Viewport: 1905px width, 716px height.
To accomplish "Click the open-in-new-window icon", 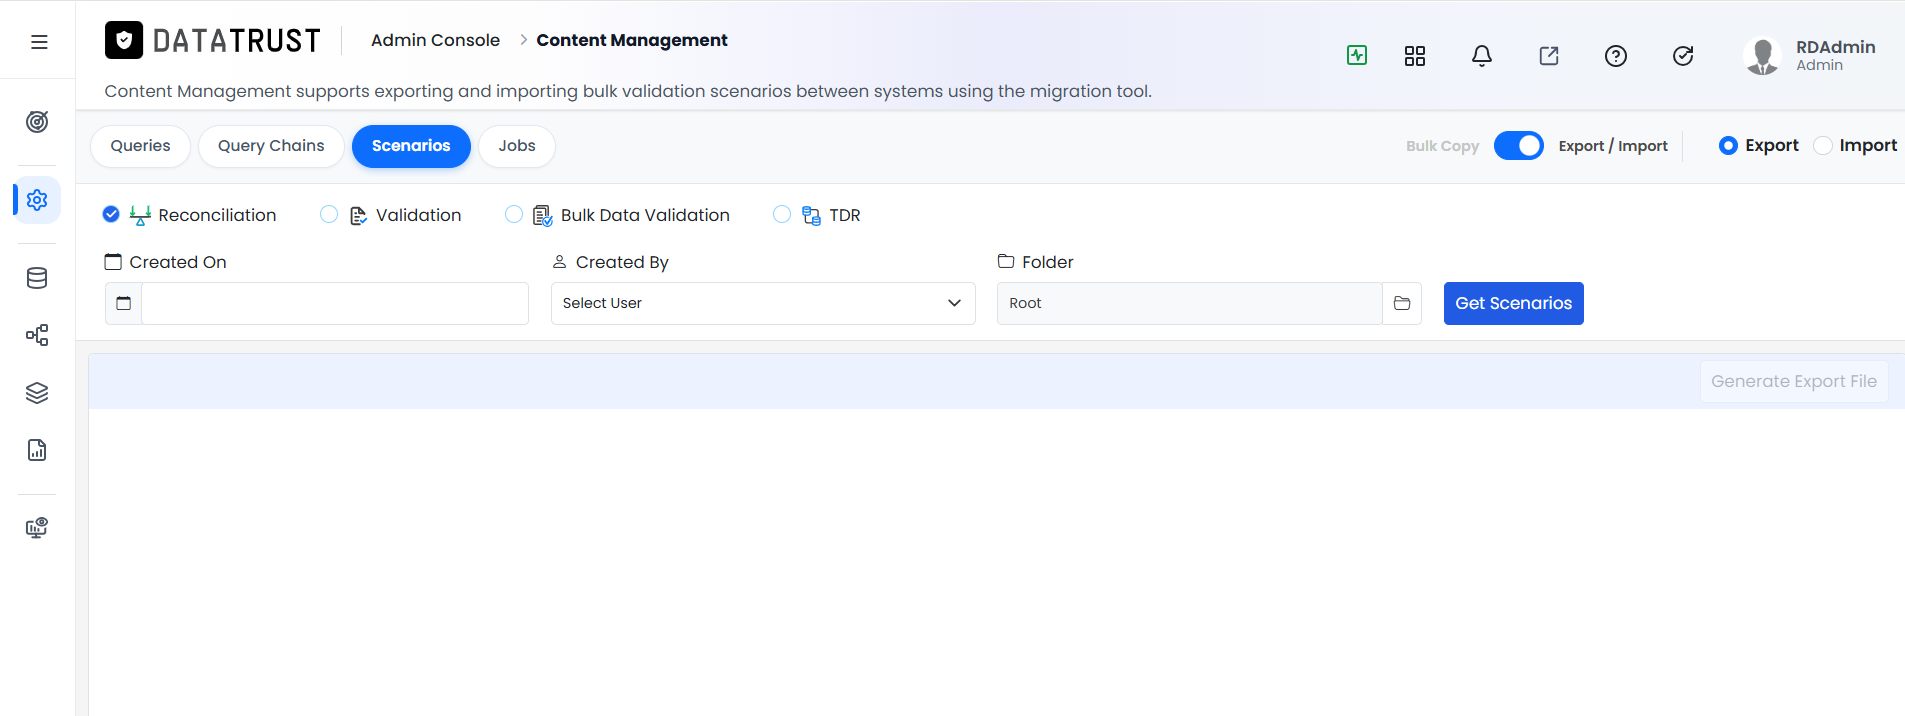I will tap(1549, 56).
